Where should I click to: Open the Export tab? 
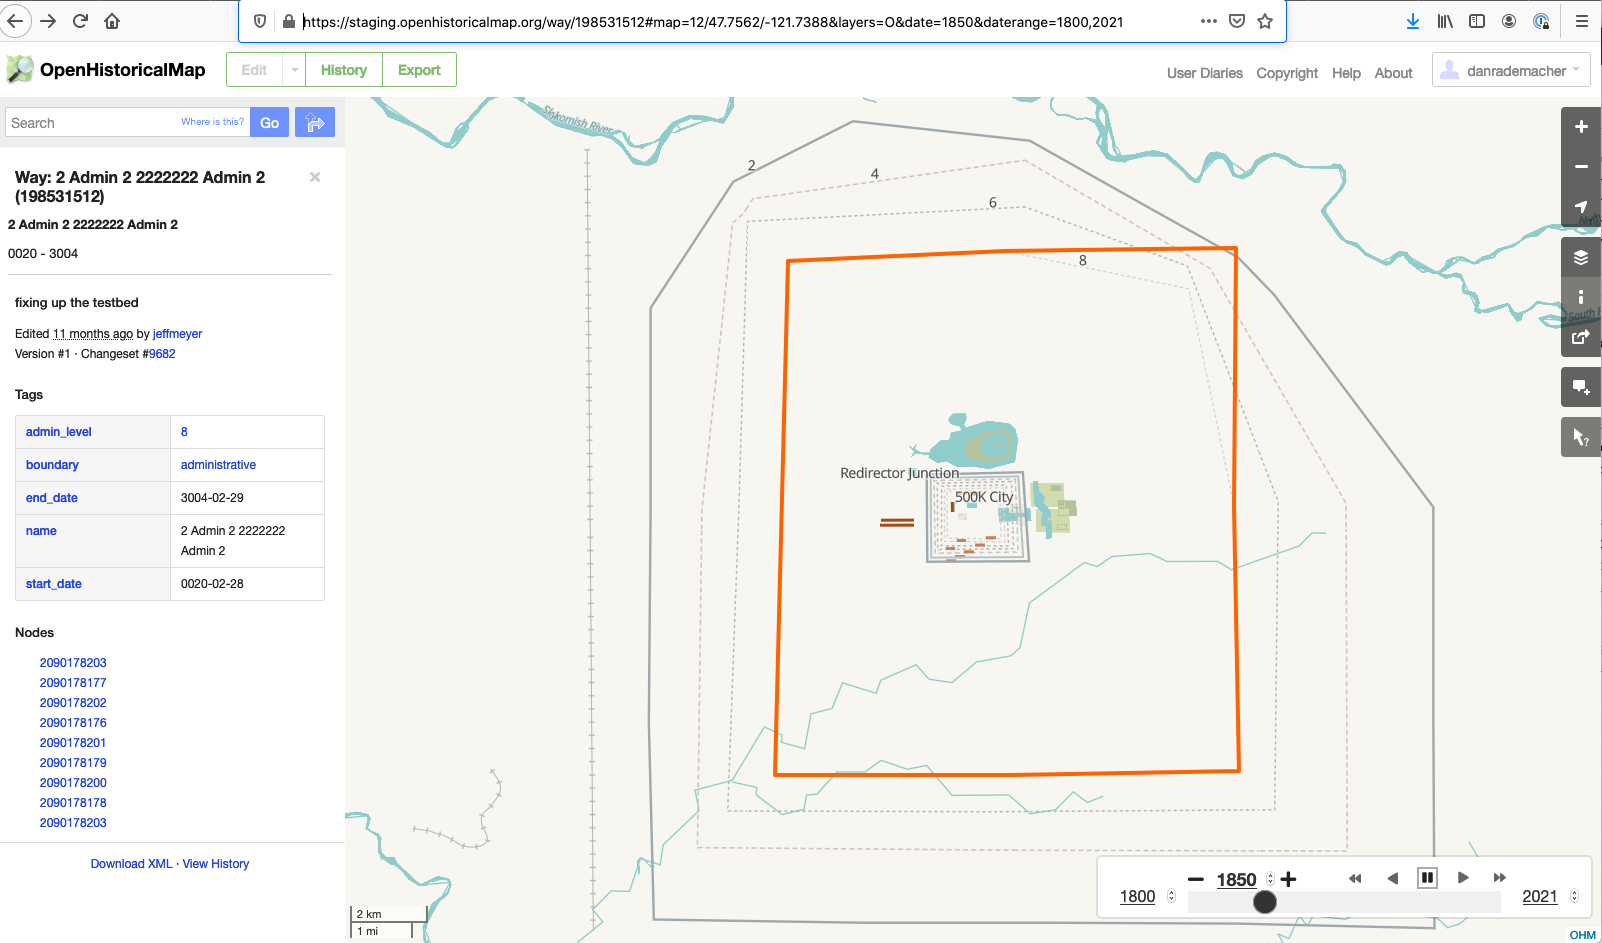click(x=419, y=69)
